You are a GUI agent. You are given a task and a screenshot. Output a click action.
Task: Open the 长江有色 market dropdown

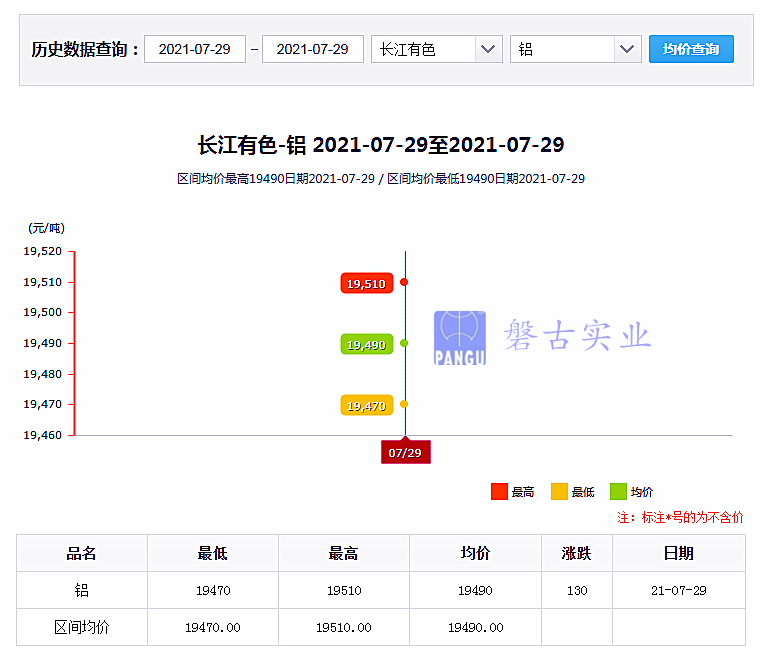(437, 49)
